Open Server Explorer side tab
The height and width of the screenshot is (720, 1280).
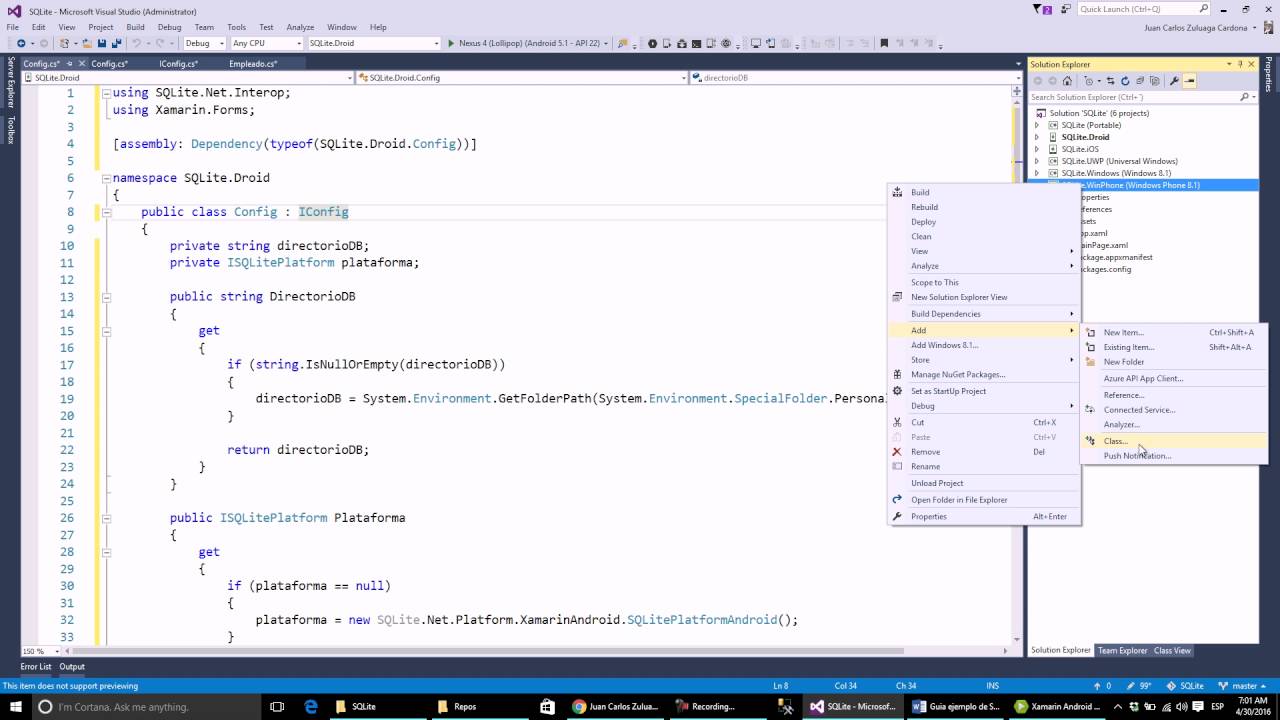[x=11, y=82]
